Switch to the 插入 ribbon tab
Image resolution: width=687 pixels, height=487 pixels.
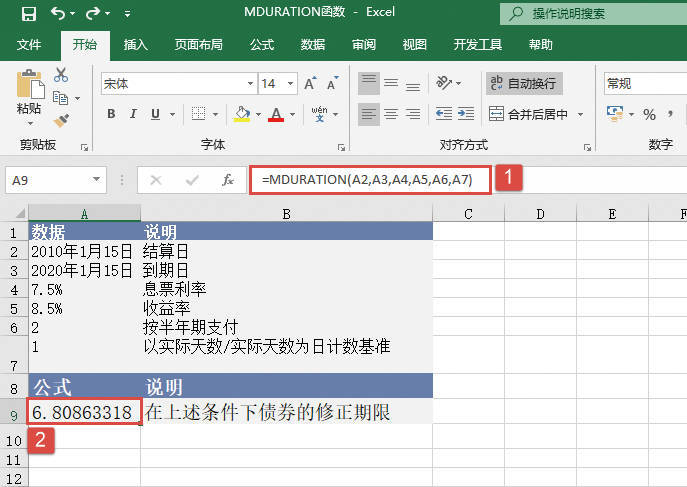(136, 45)
